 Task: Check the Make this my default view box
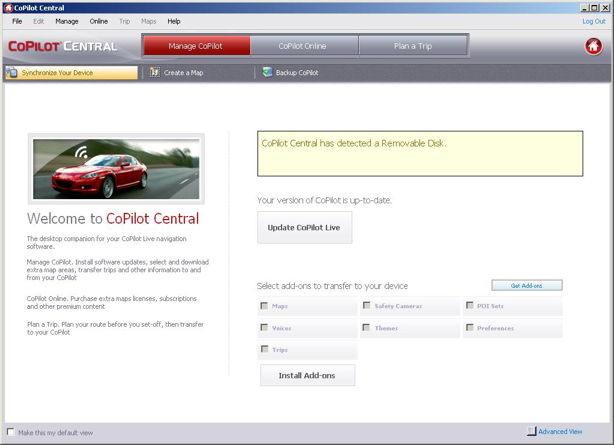pos(11,432)
